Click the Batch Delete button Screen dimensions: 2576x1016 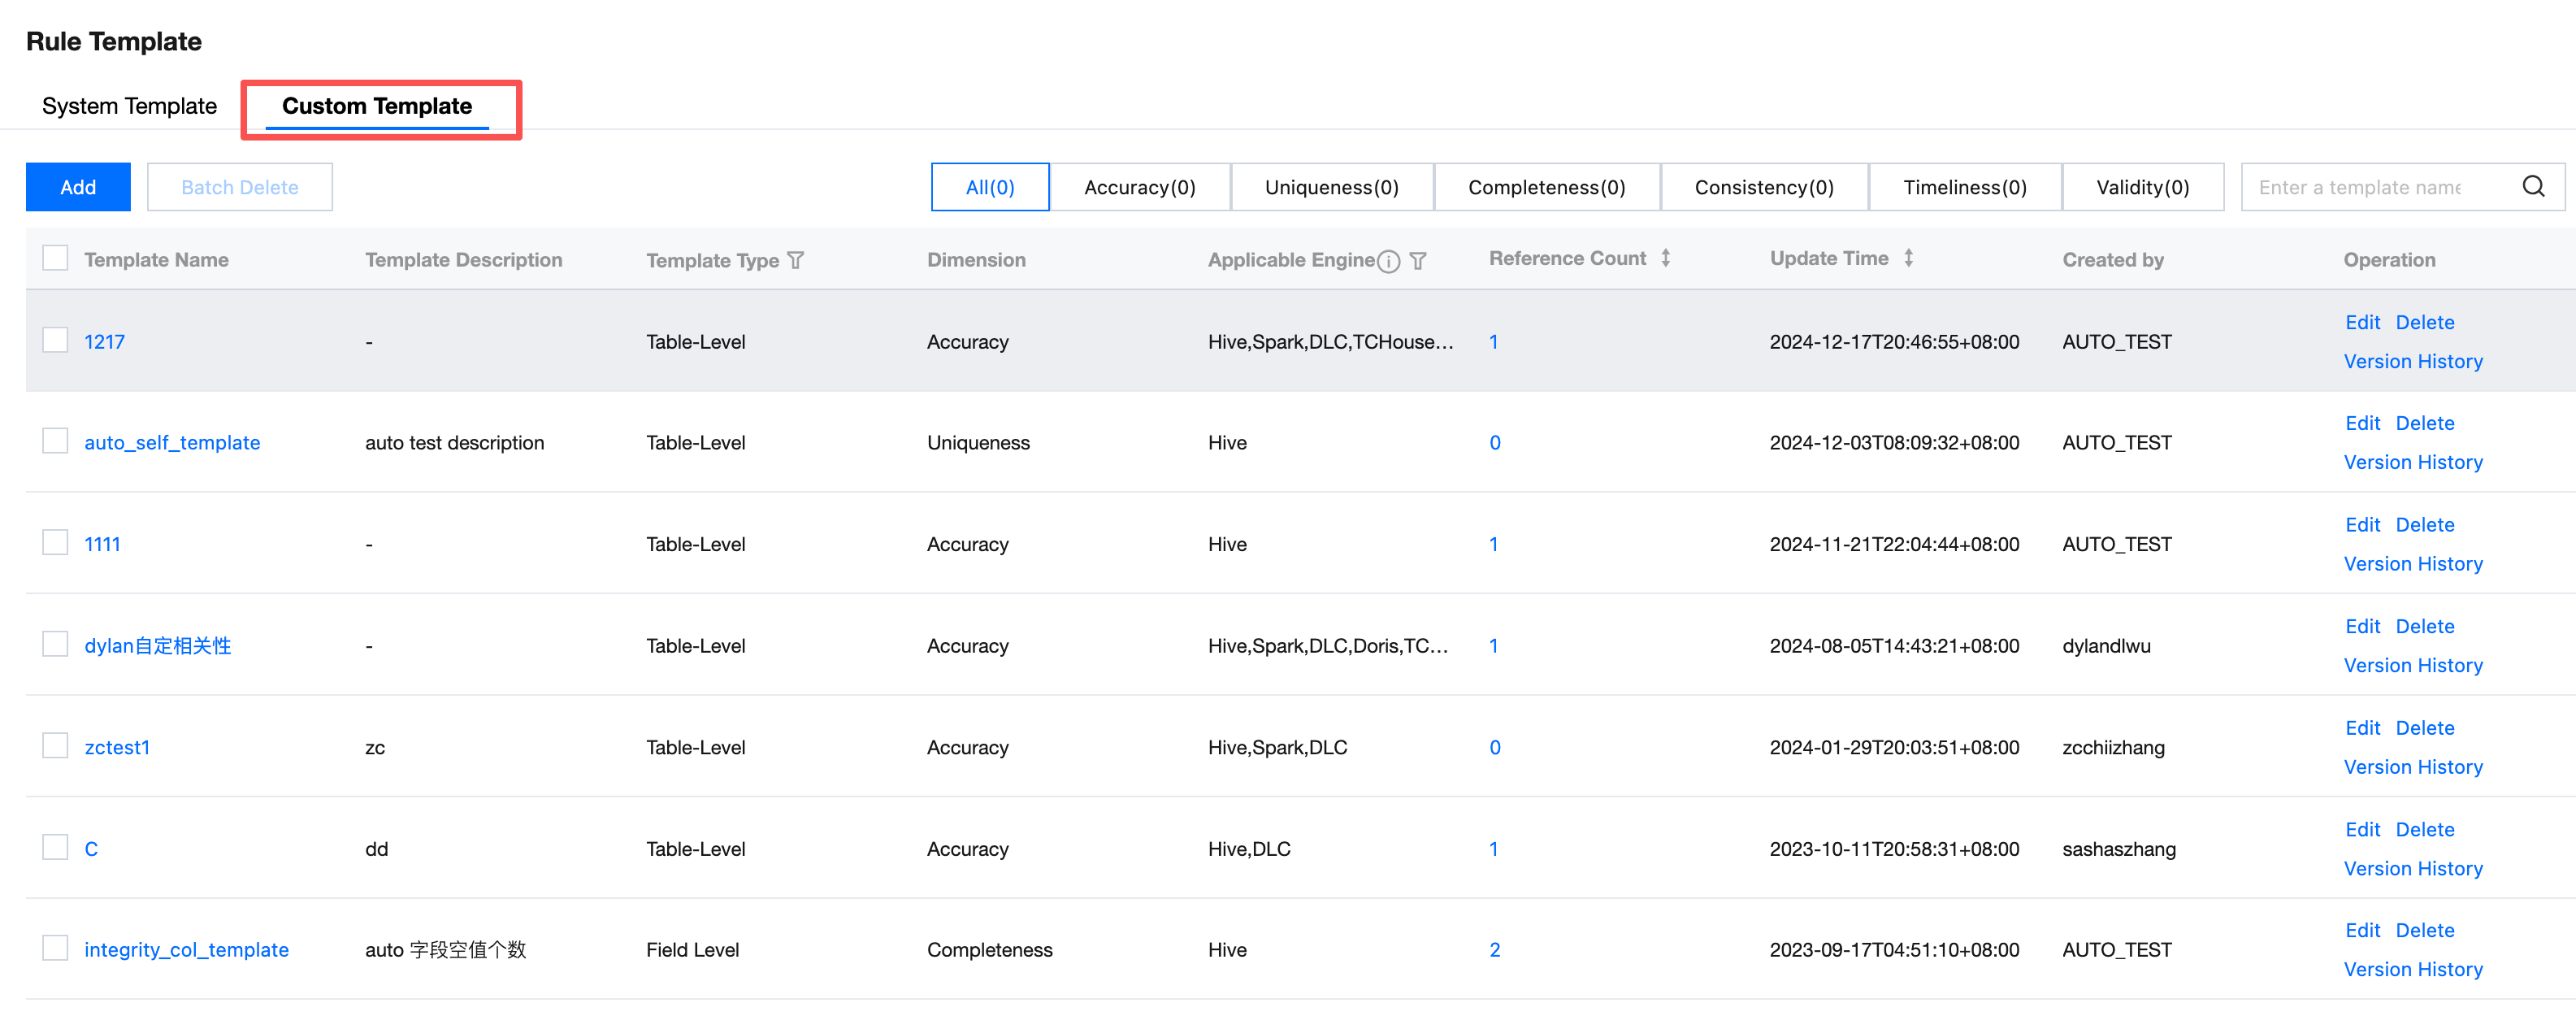[x=239, y=187]
